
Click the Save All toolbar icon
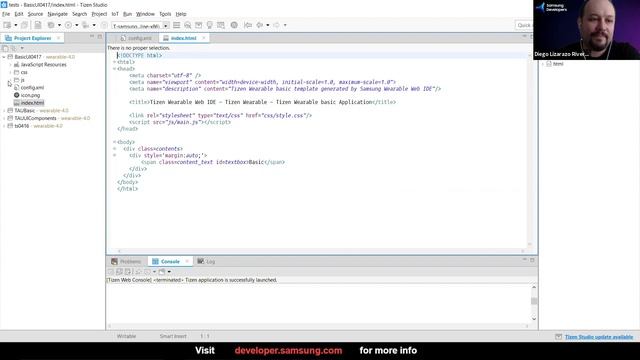tap(24, 25)
